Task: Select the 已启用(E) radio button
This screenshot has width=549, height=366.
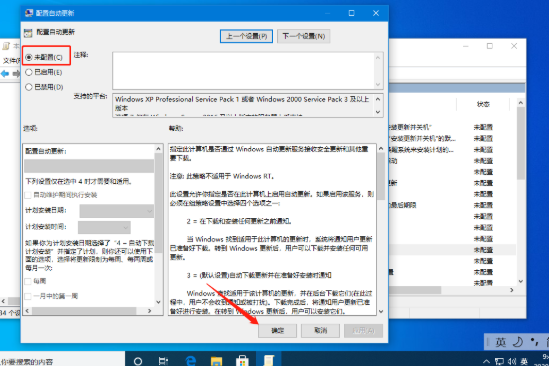Action: tap(29, 72)
